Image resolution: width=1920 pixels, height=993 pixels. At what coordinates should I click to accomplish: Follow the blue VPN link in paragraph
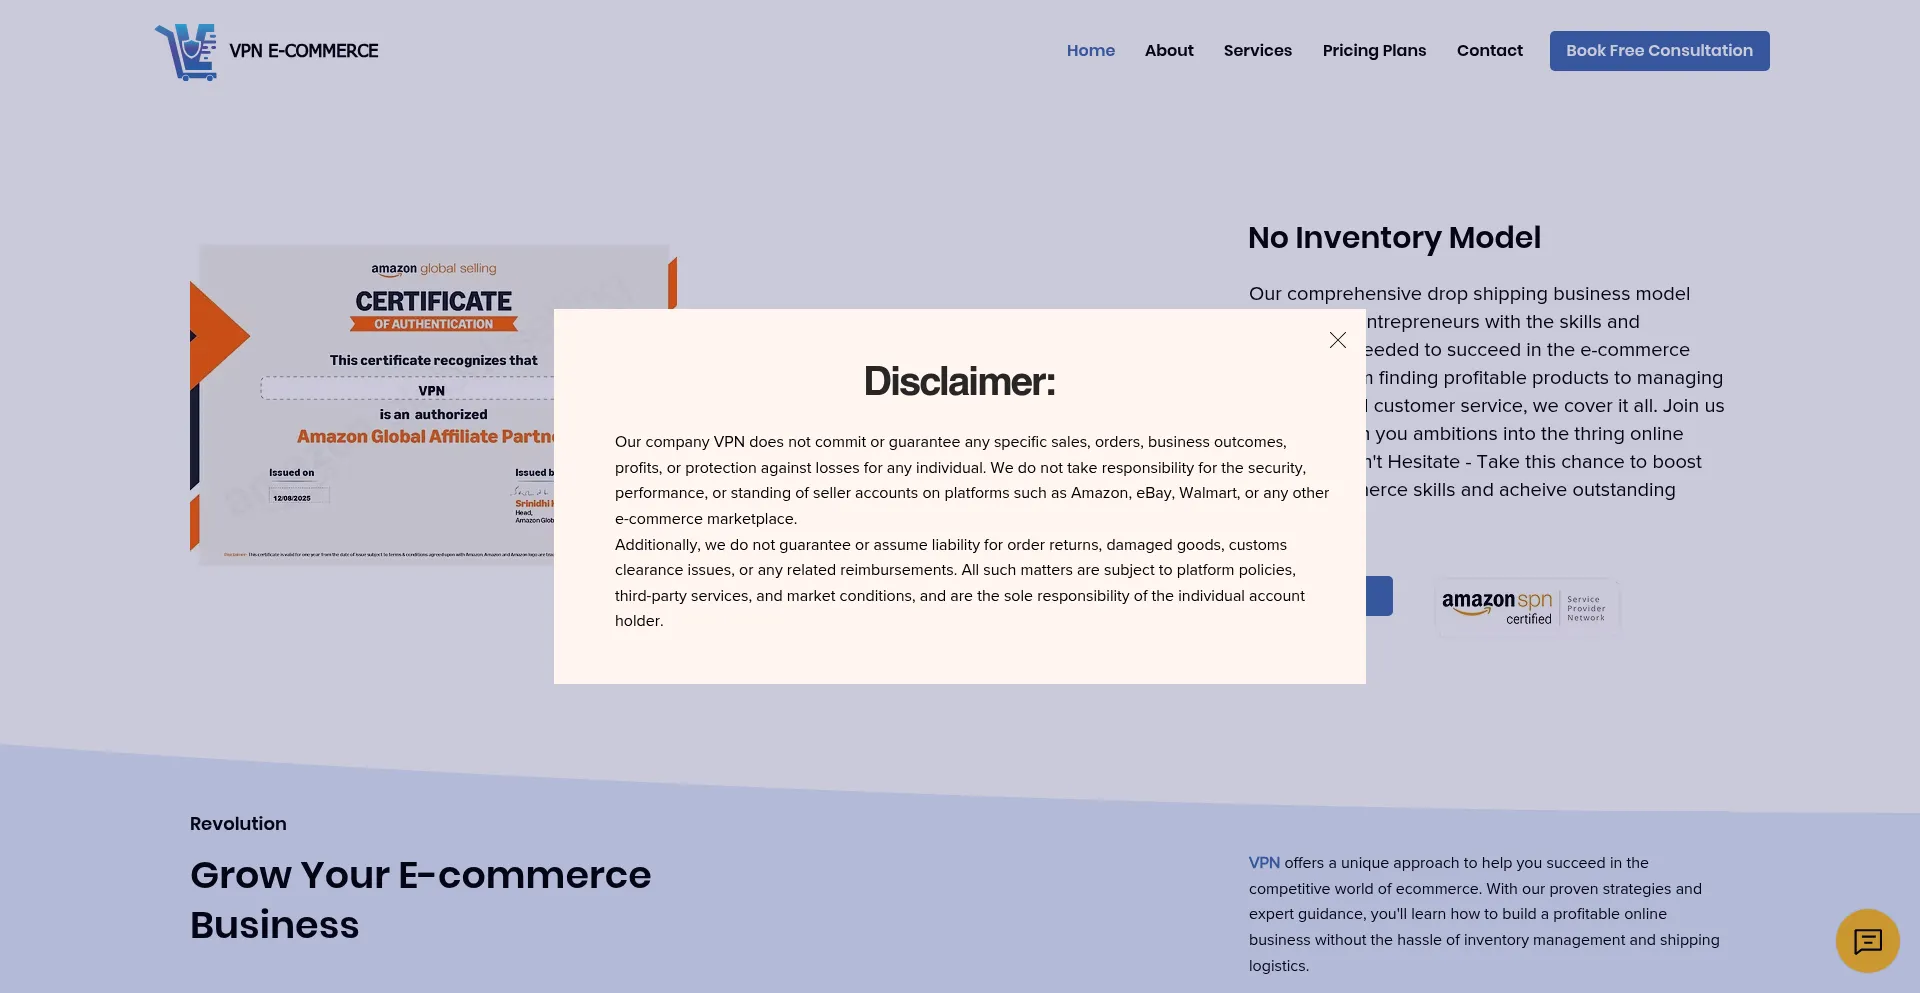click(1264, 863)
